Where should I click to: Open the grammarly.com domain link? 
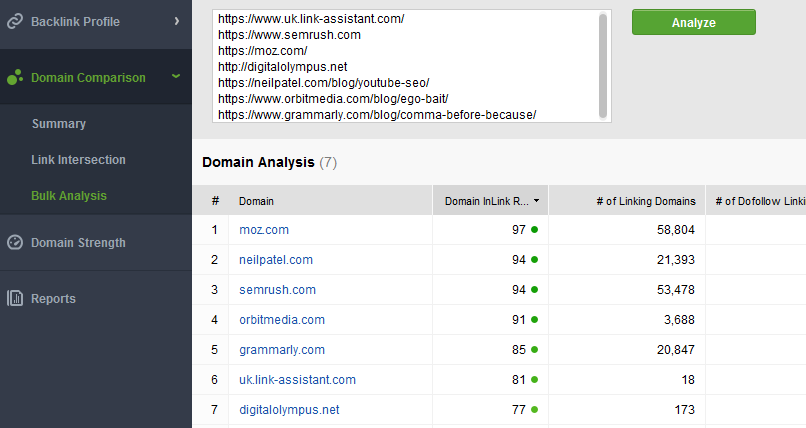pyautogui.click(x=282, y=350)
